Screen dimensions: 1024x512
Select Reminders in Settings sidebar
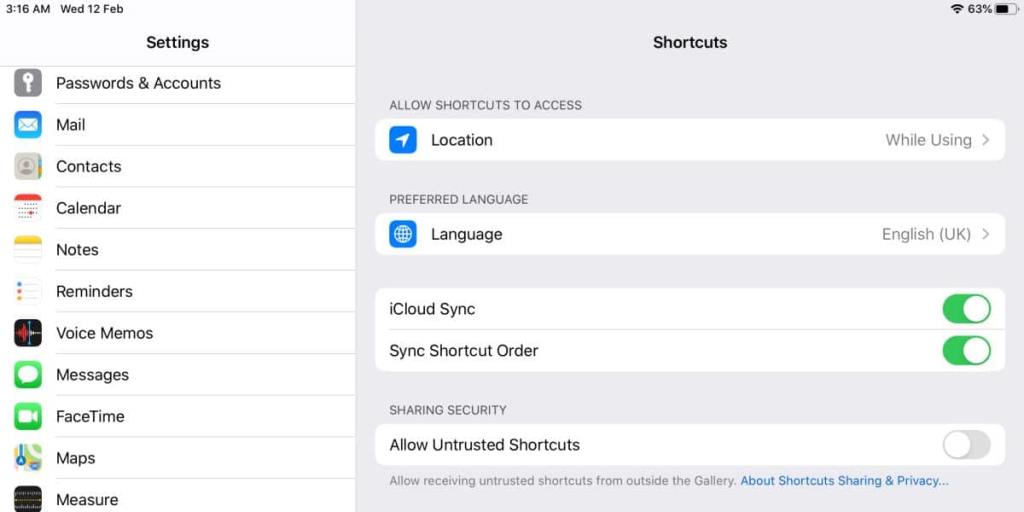pyautogui.click(x=94, y=292)
